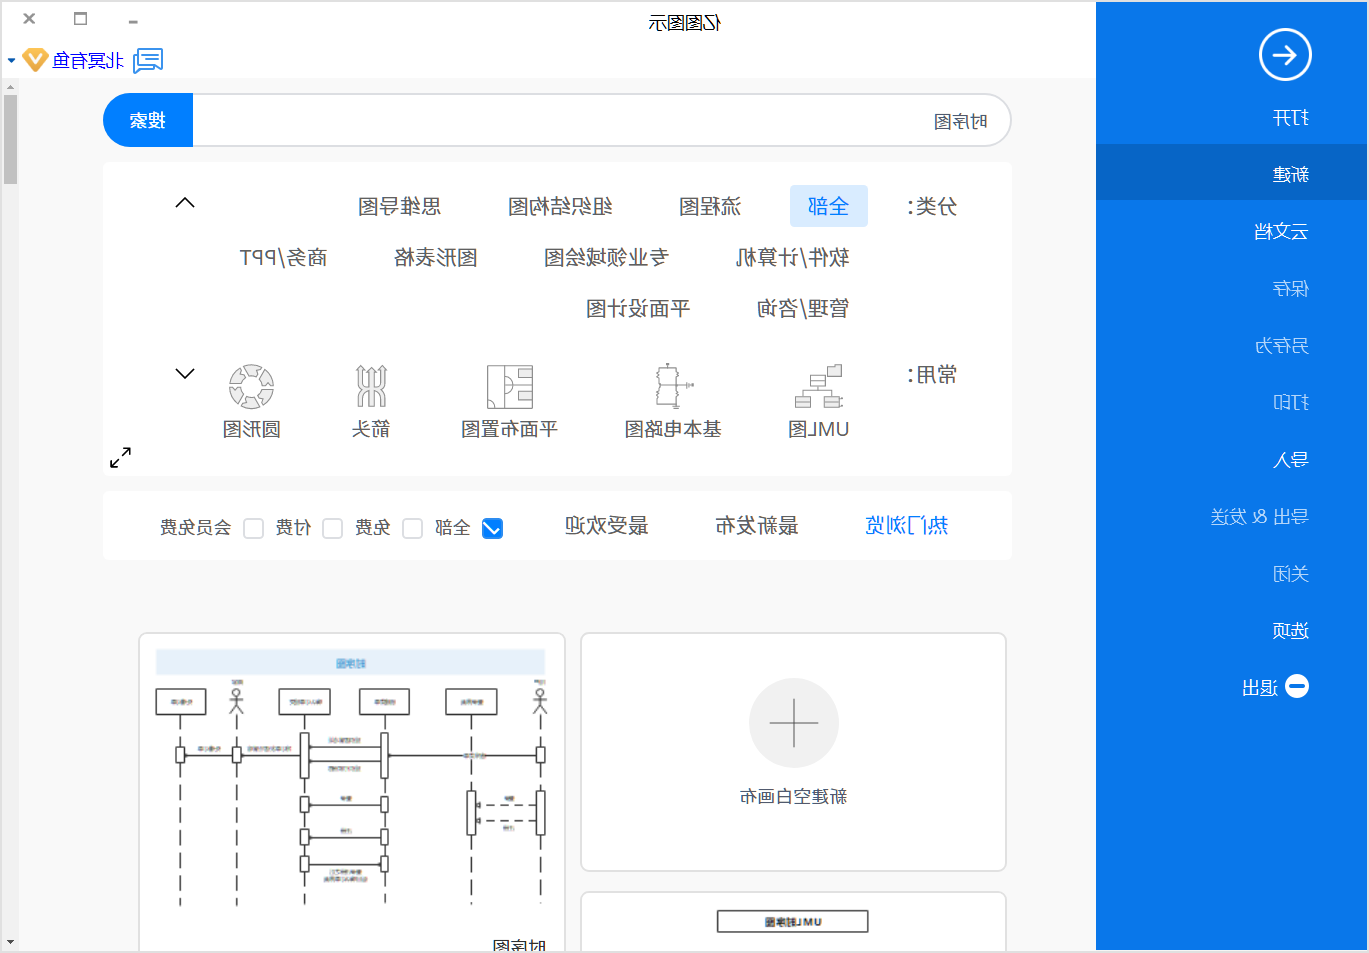Select the 图形表格 category
This screenshot has height=953, width=1369.
[436, 257]
